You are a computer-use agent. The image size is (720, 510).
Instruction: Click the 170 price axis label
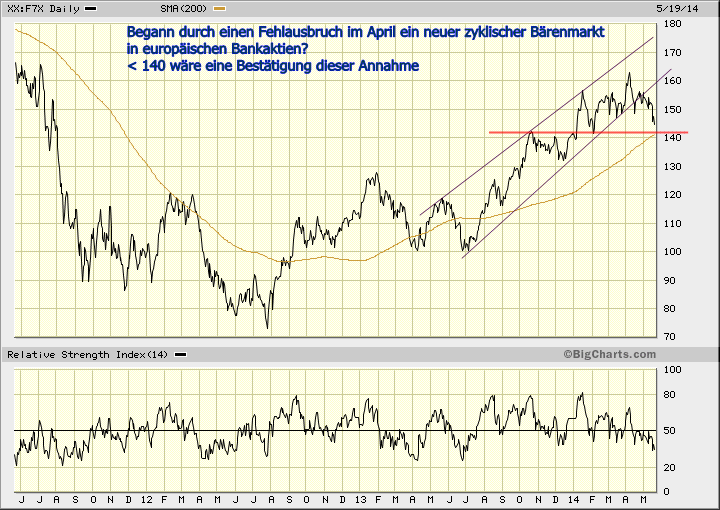(x=673, y=53)
